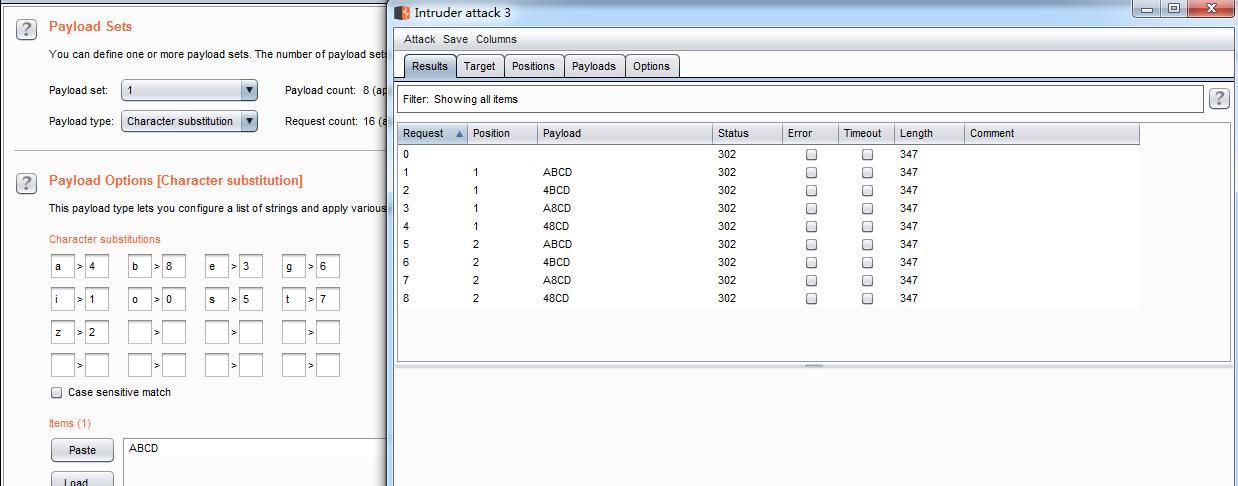This screenshot has height=486, width=1238.
Task: Sort results by Request column
Action: 432,134
